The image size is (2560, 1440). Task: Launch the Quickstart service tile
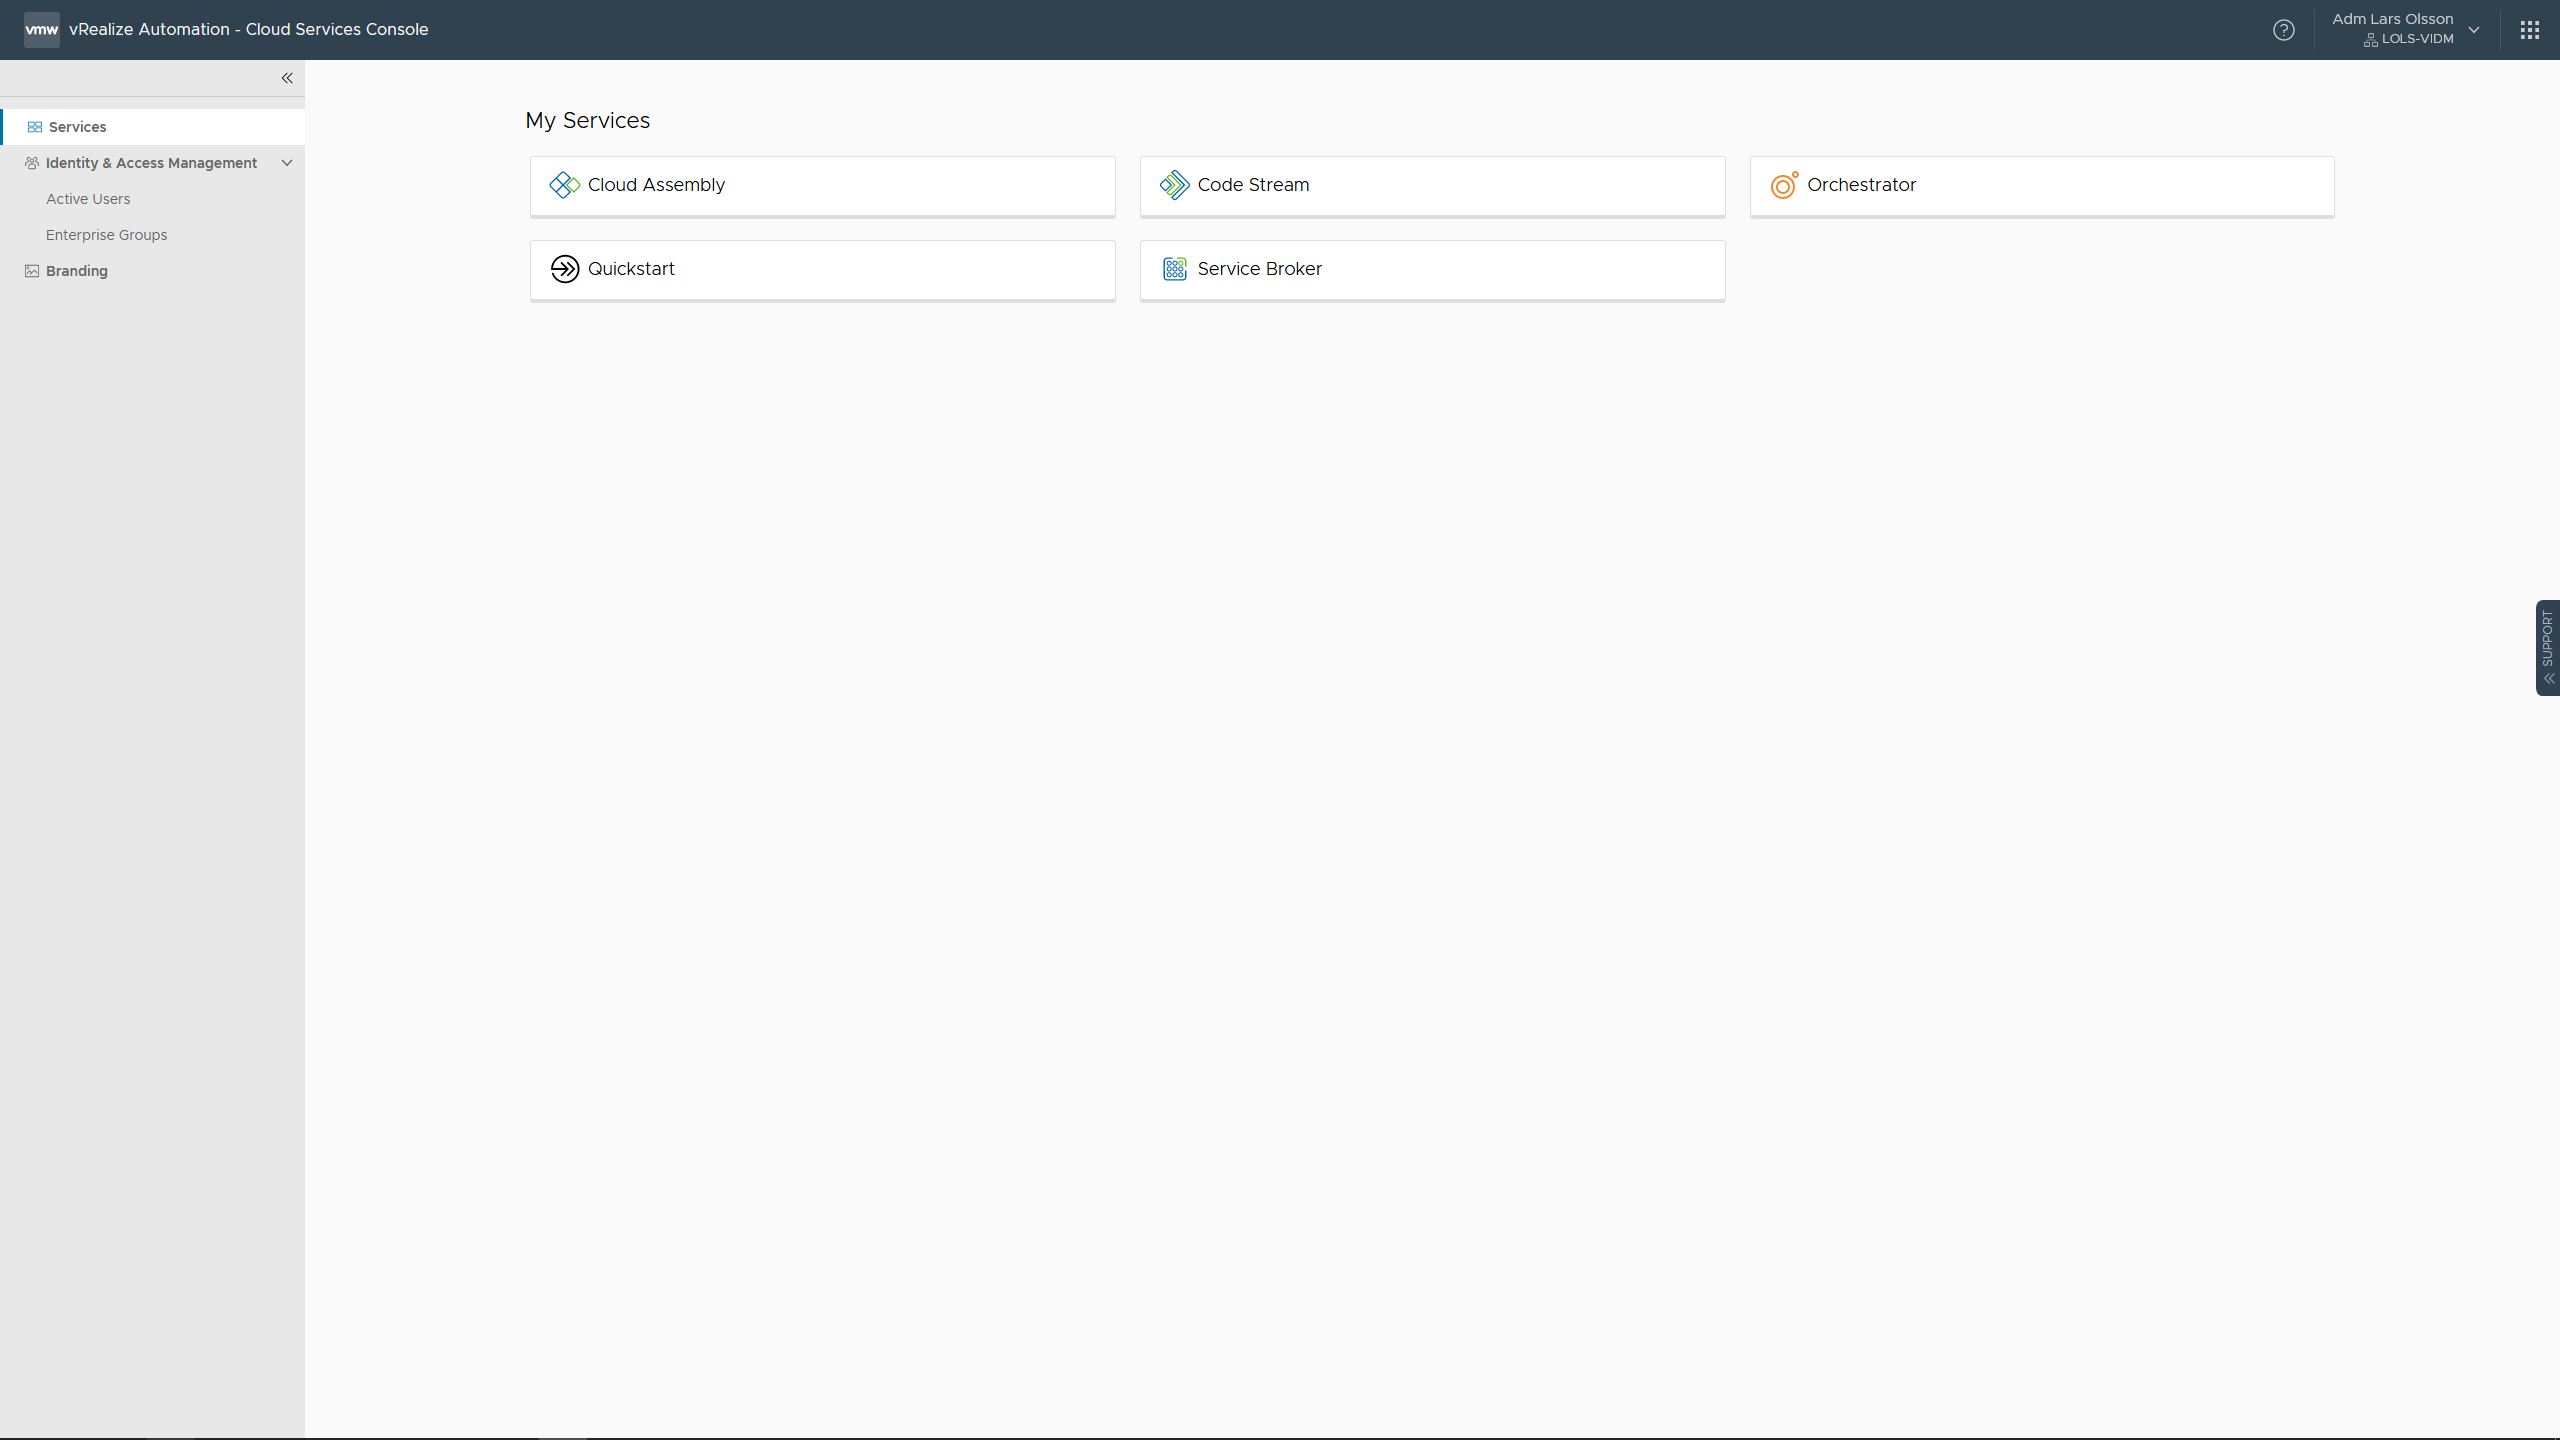coord(822,270)
